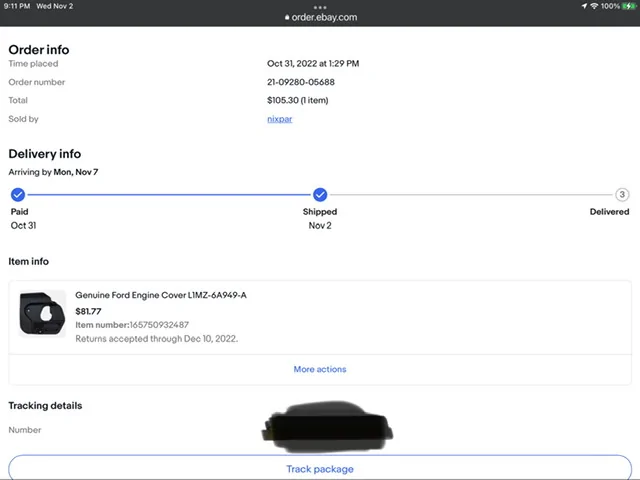The width and height of the screenshot is (640, 480).
Task: Click the Paid Oct 31 date label
Action: click(x=23, y=225)
